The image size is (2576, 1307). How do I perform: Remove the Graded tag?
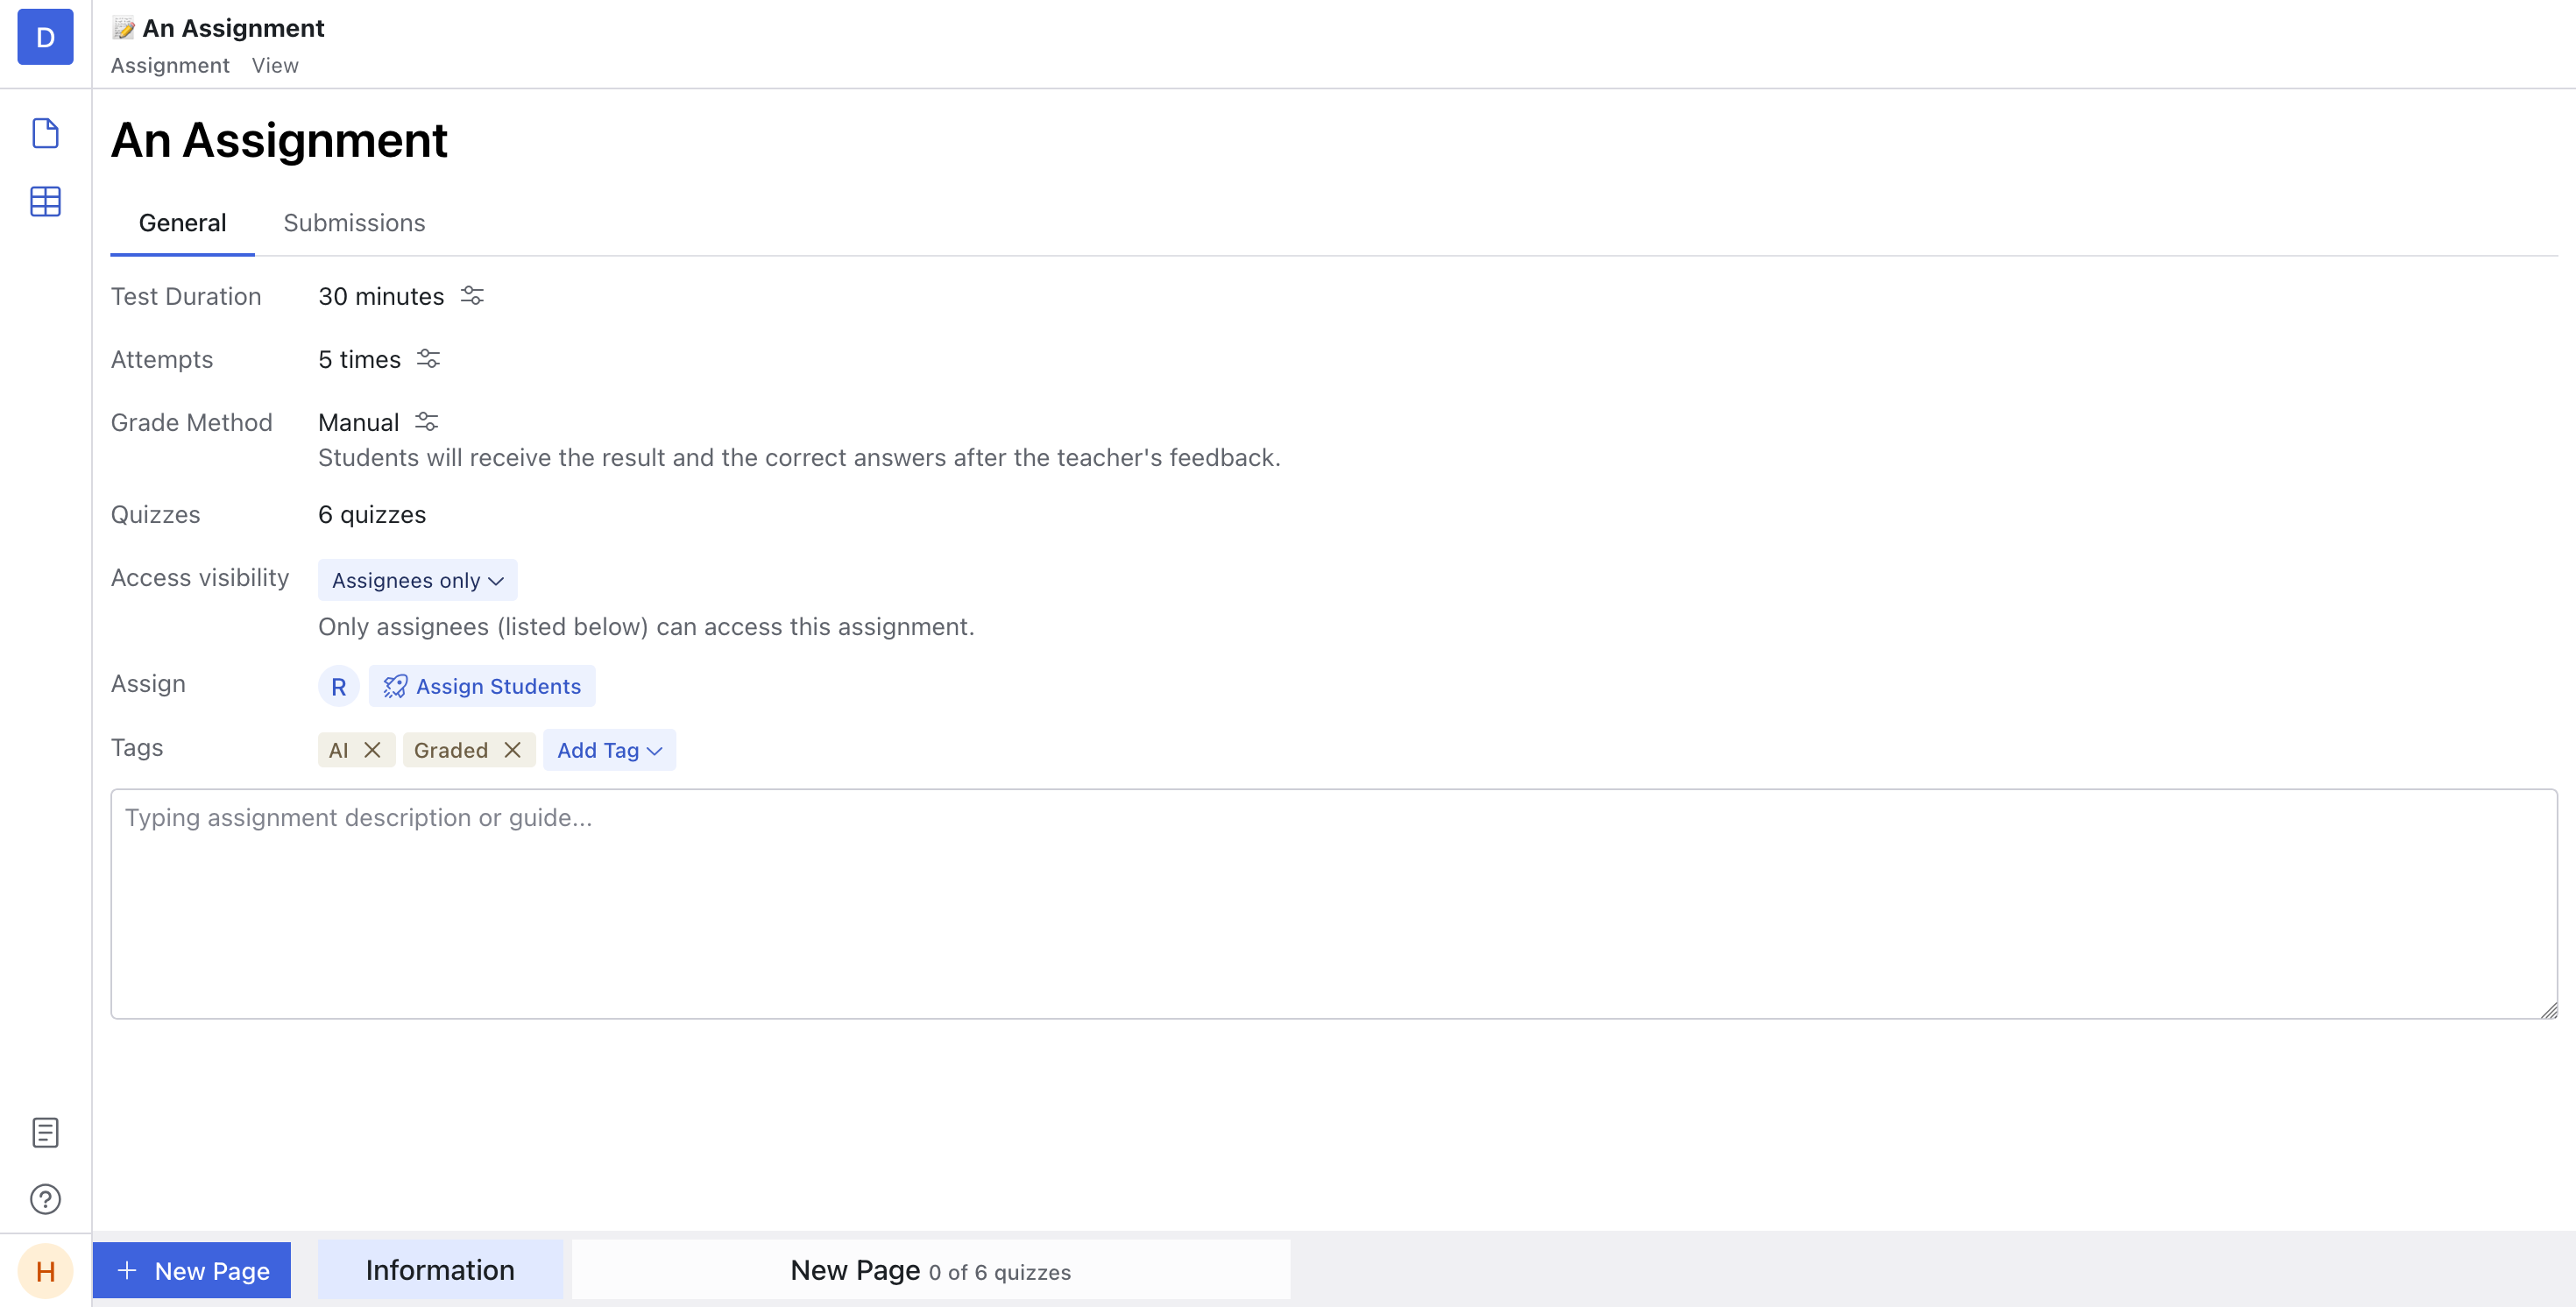coord(512,750)
